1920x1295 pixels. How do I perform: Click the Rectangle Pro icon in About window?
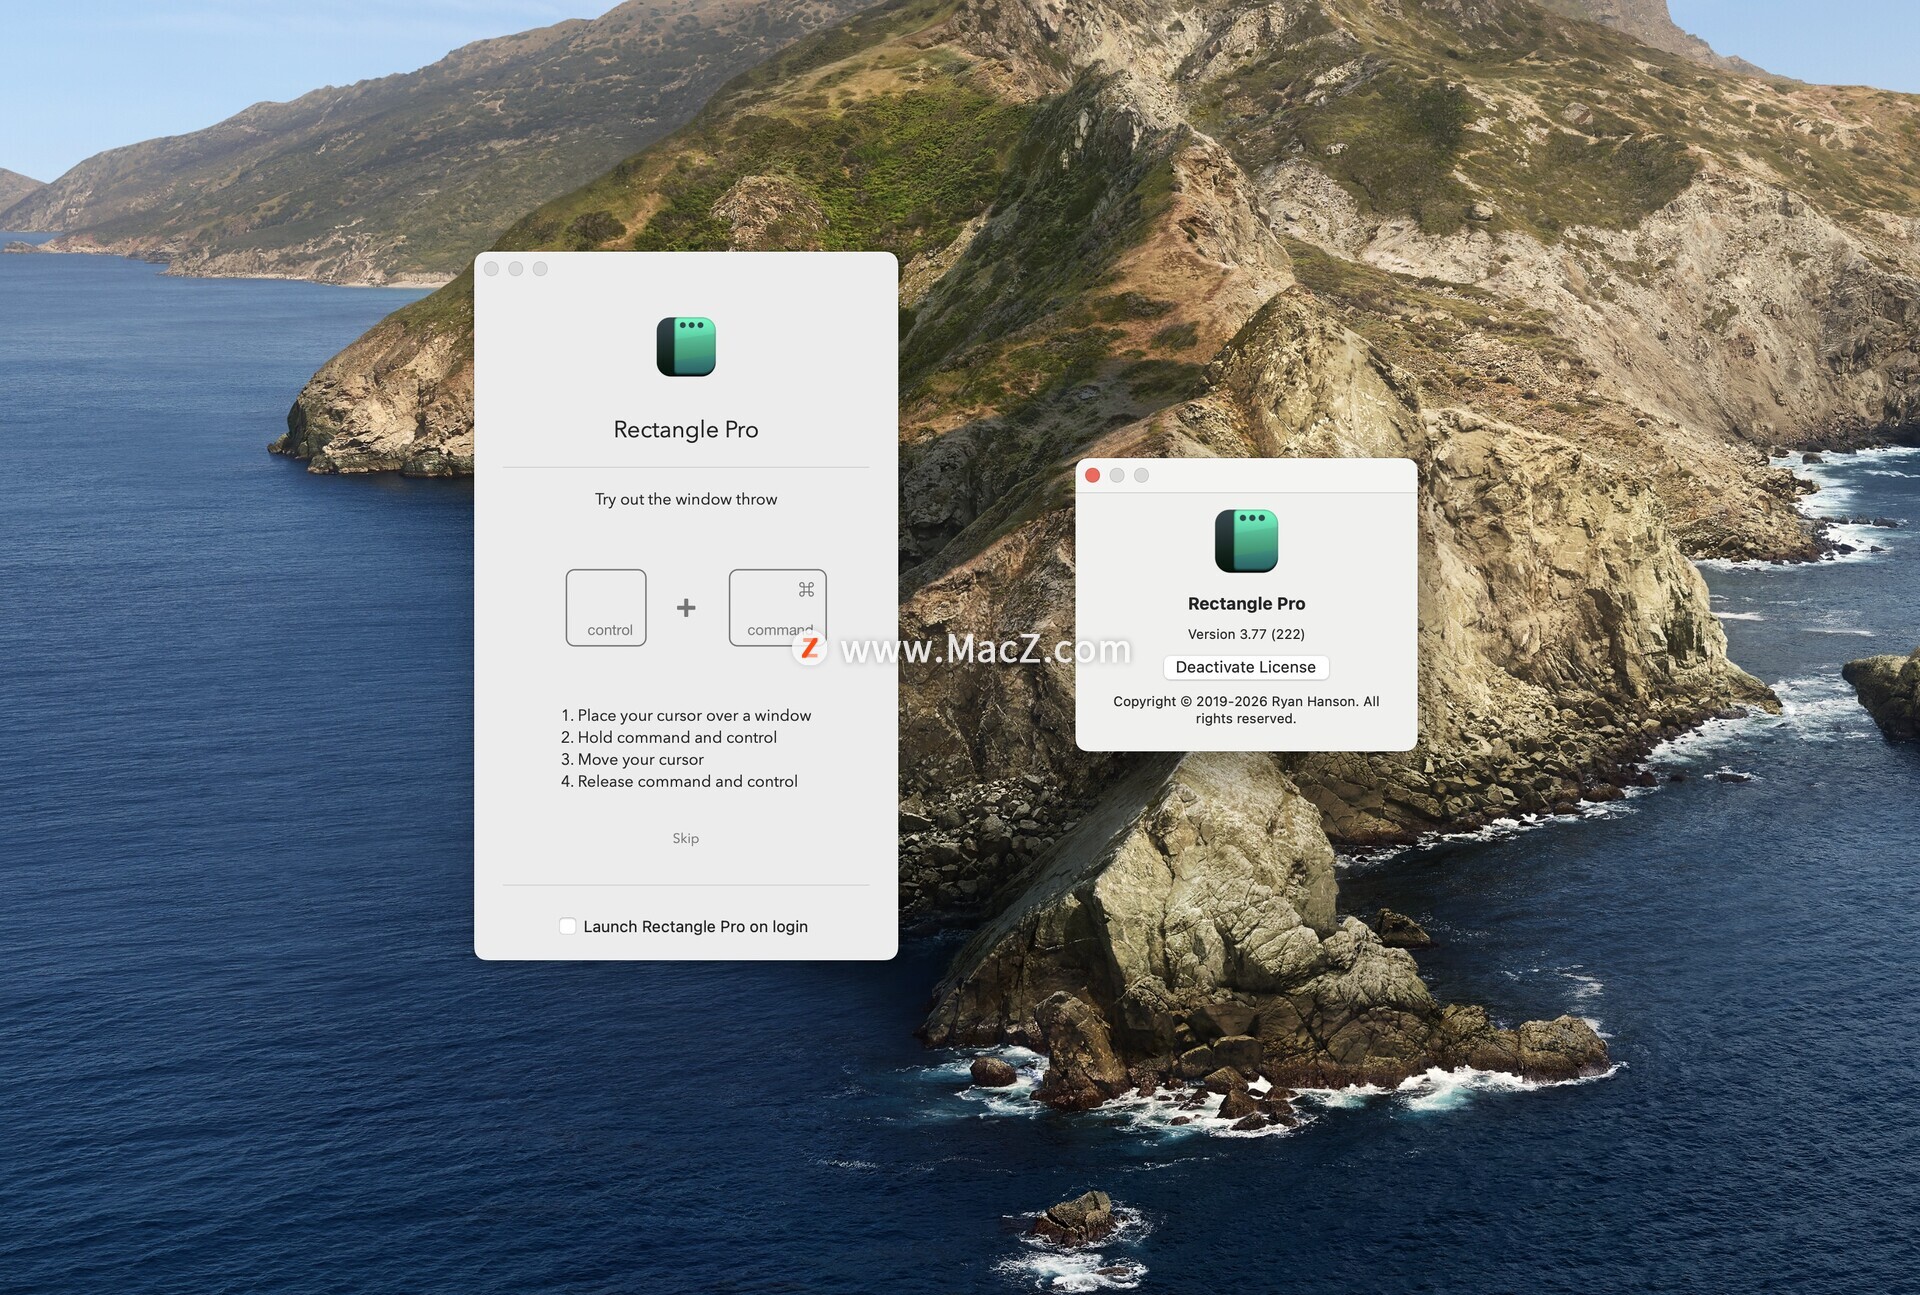[x=1246, y=540]
